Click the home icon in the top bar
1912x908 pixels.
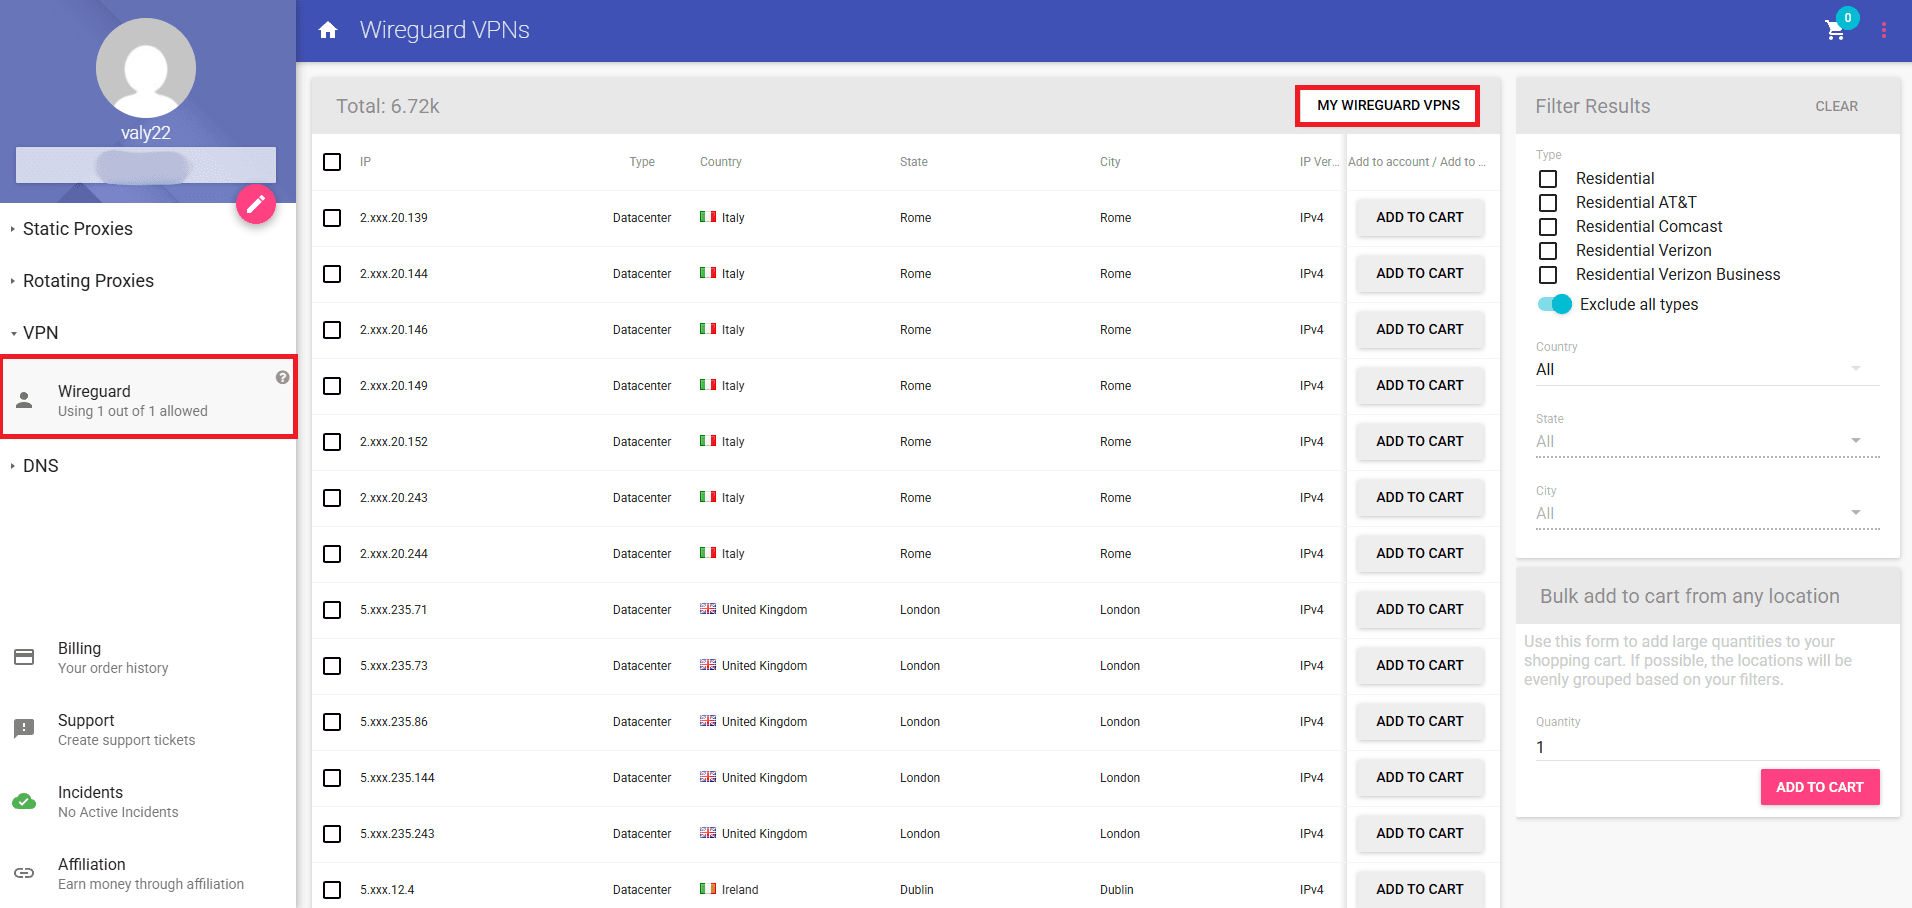[329, 29]
